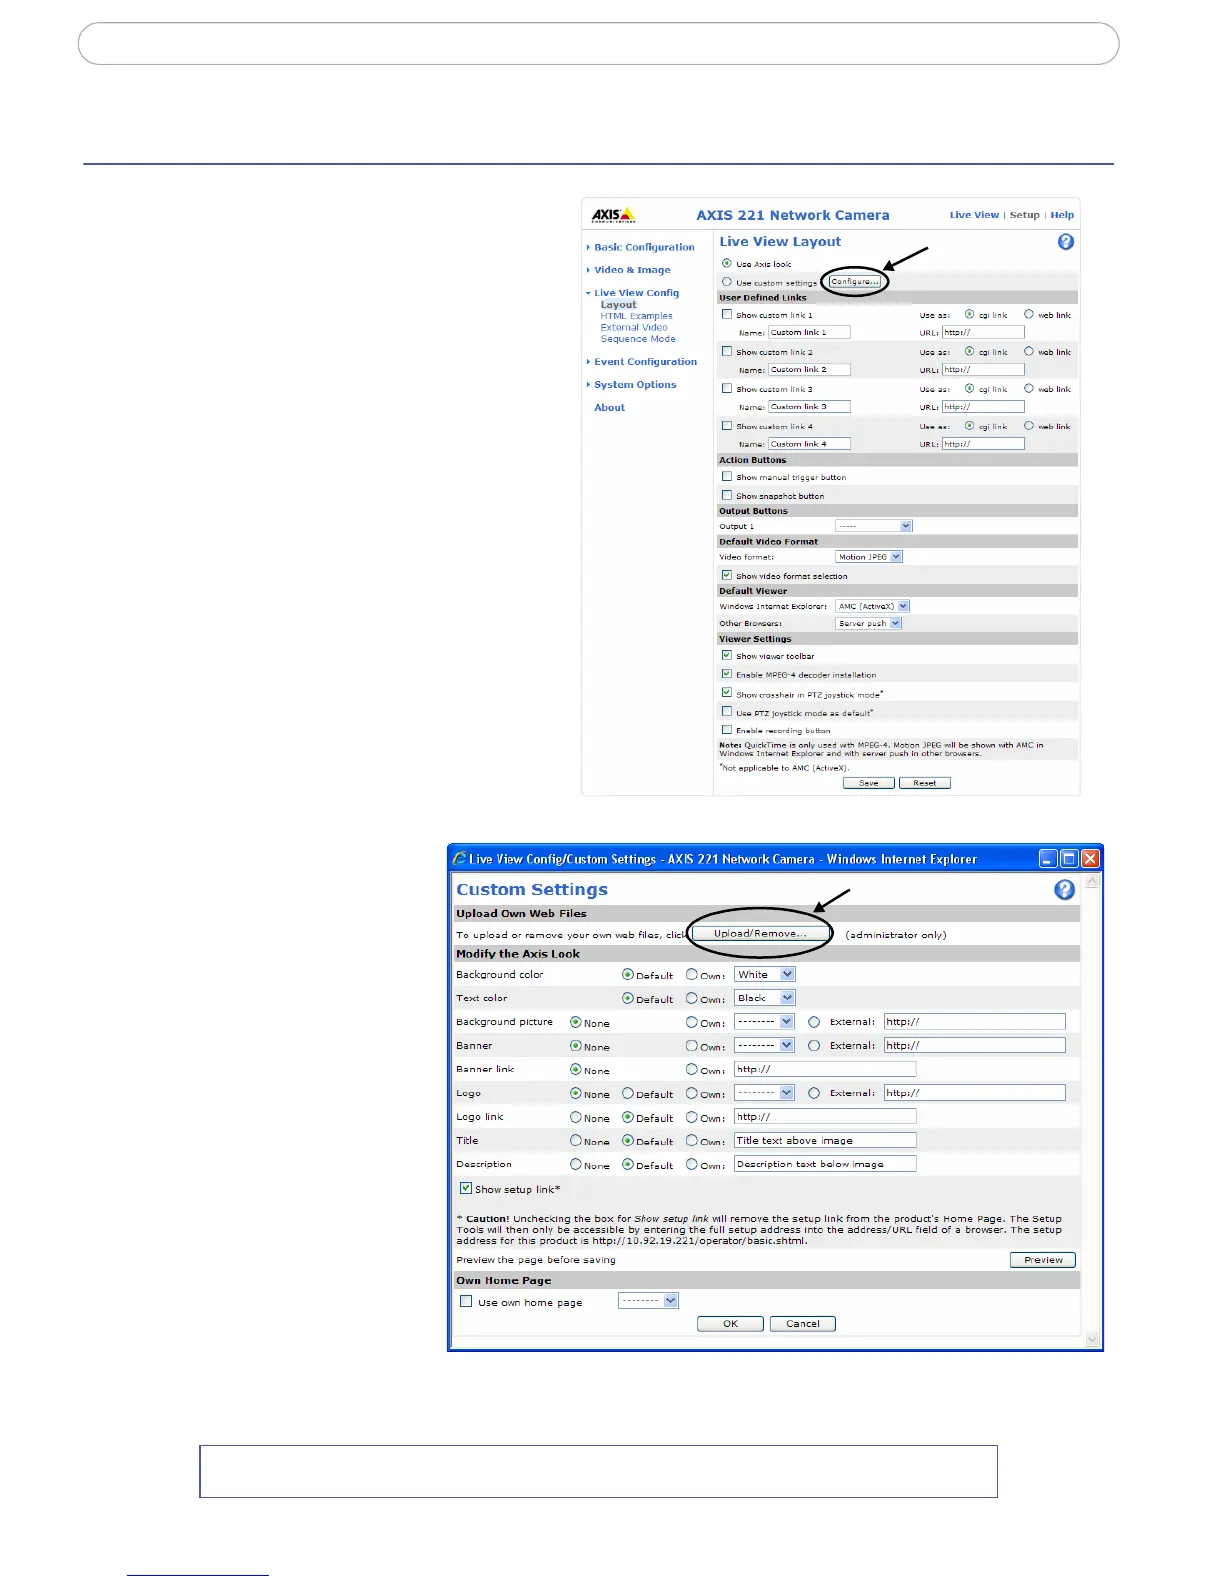Close the Custom Settings window
The width and height of the screenshot is (1224, 1584).
[x=1091, y=858]
